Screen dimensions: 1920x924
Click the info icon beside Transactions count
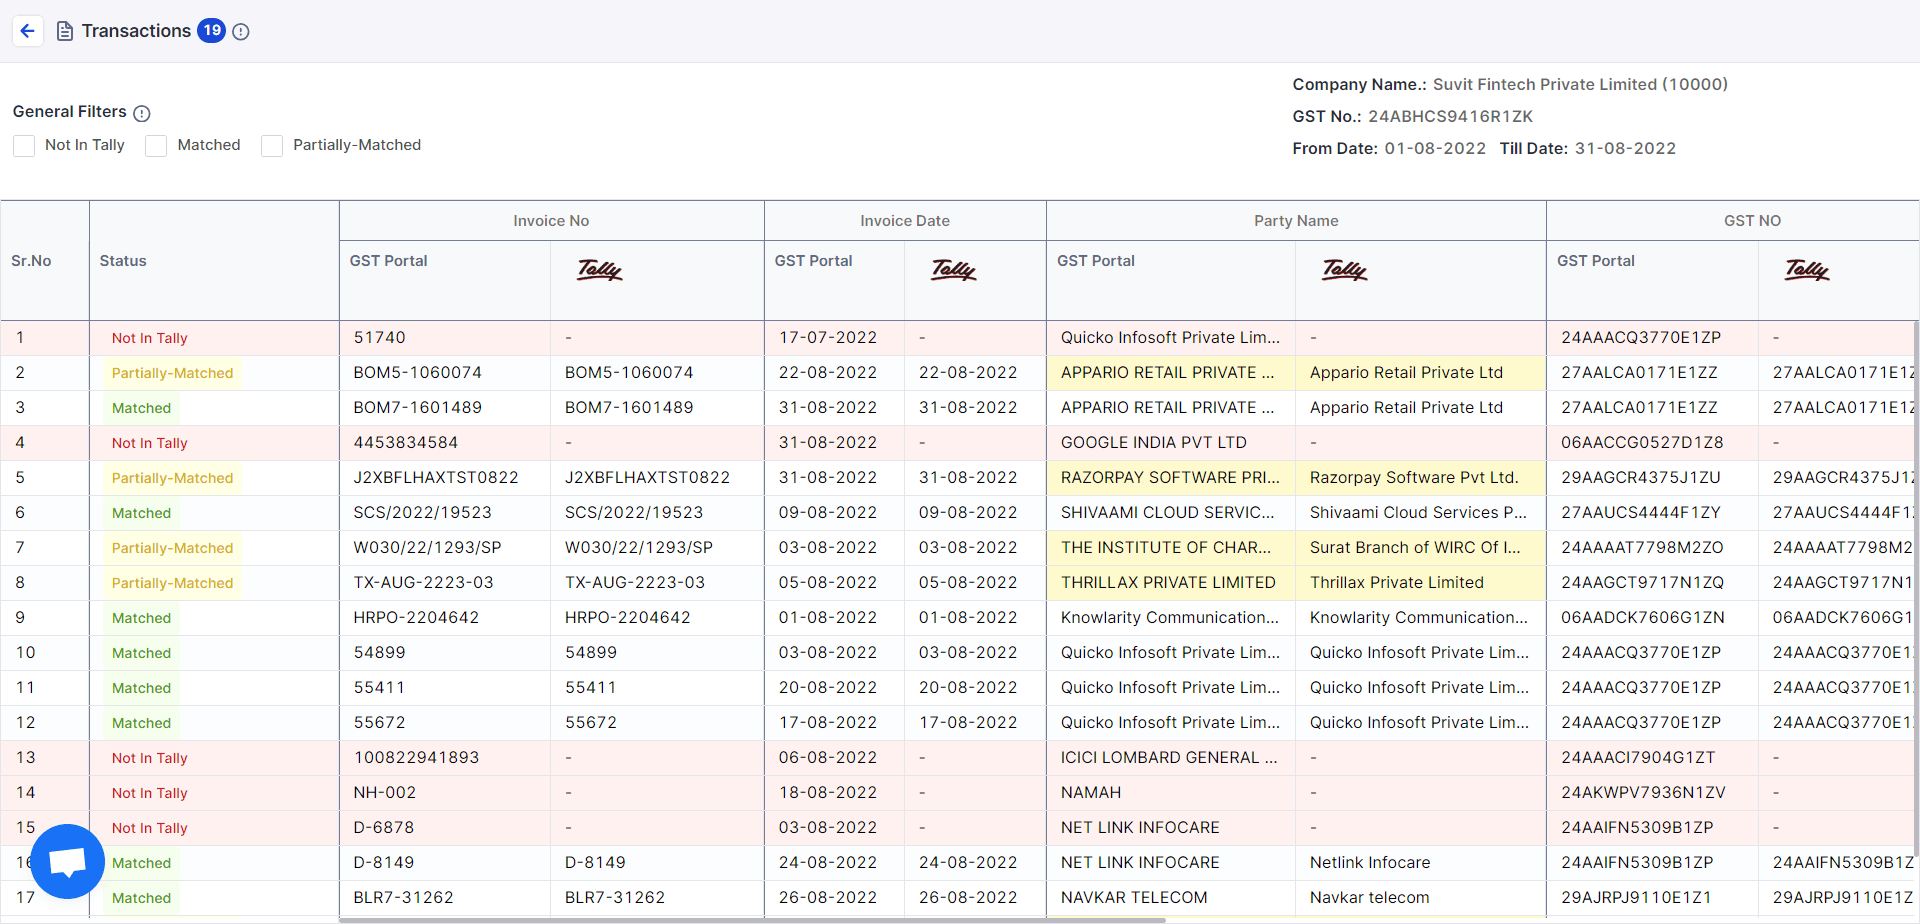pos(241,32)
